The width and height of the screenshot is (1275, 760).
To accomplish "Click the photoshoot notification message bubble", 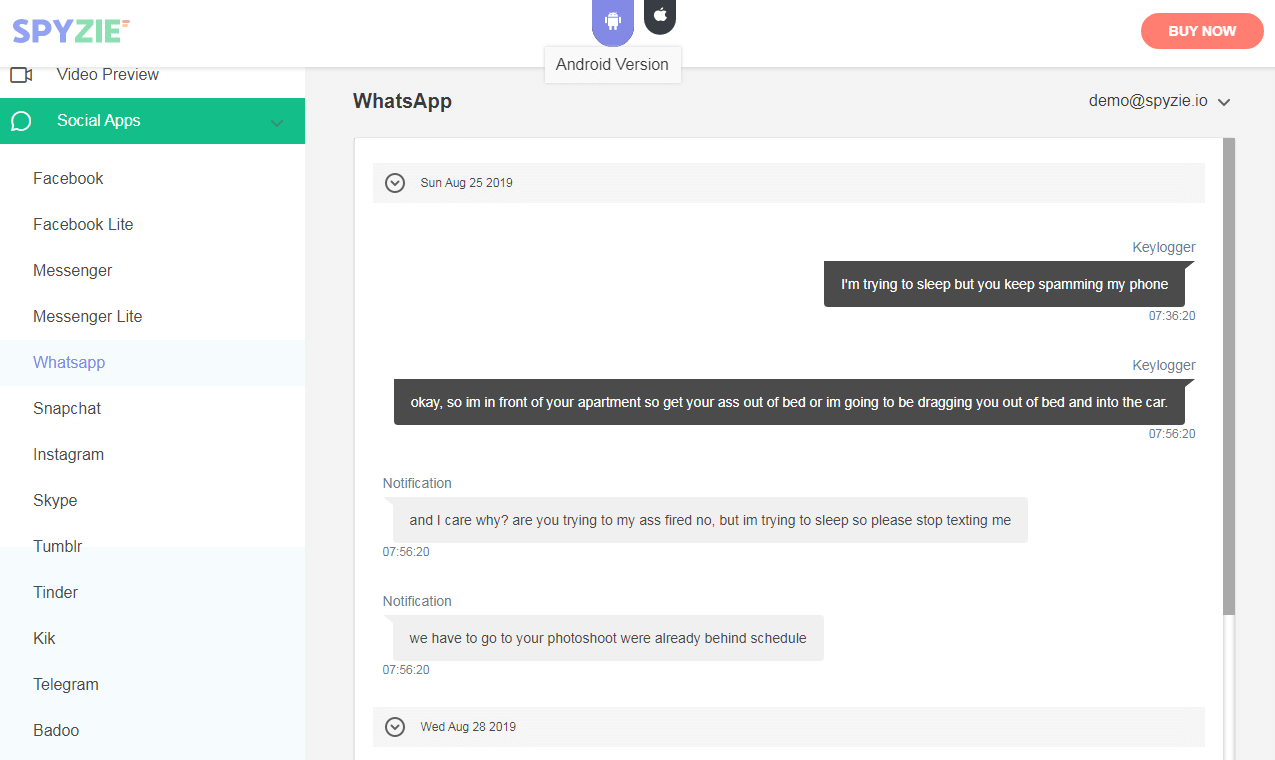I will [607, 638].
